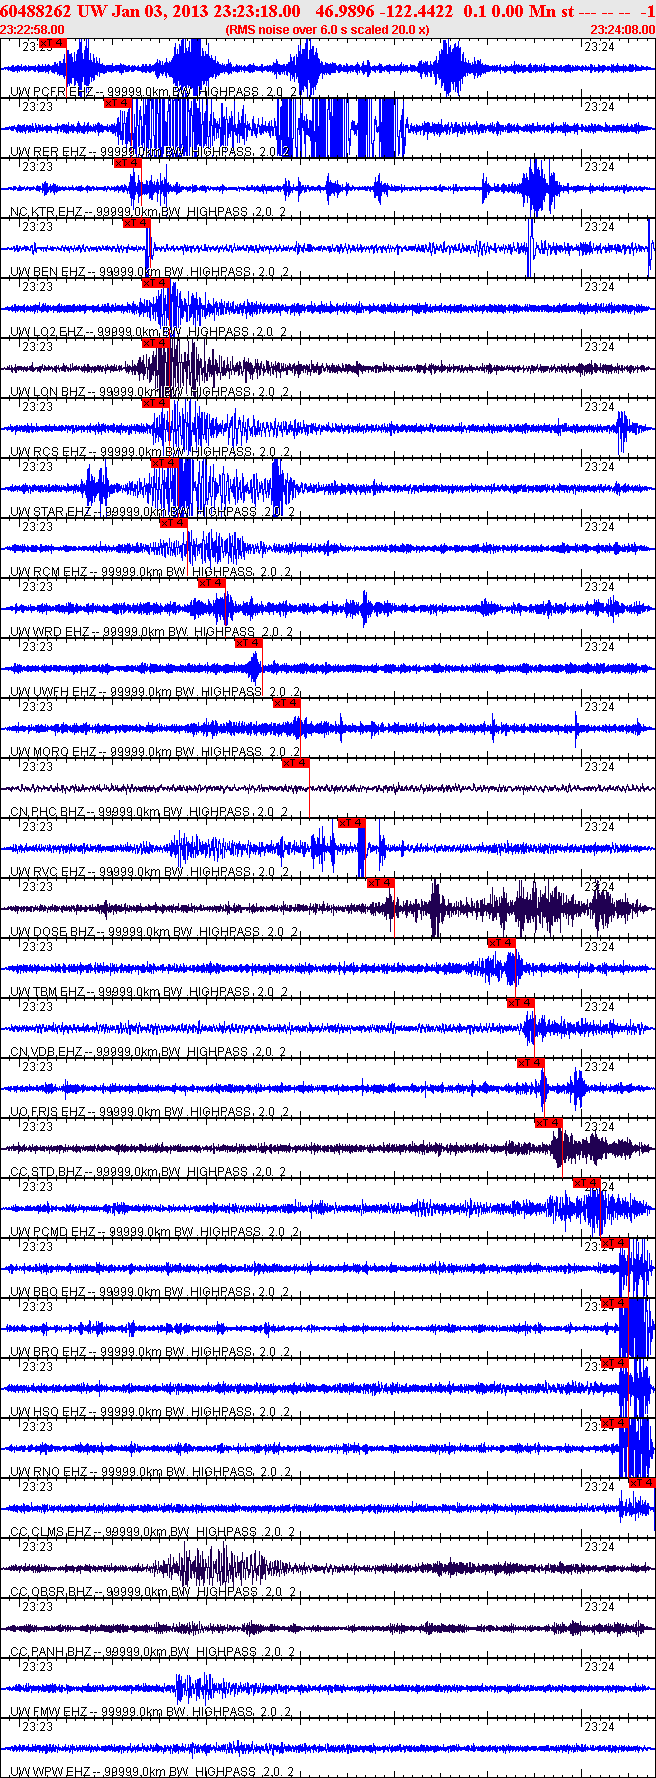Select the 'UW STAR EHZ' station label
The image size is (656, 1778).
[x=51, y=512]
